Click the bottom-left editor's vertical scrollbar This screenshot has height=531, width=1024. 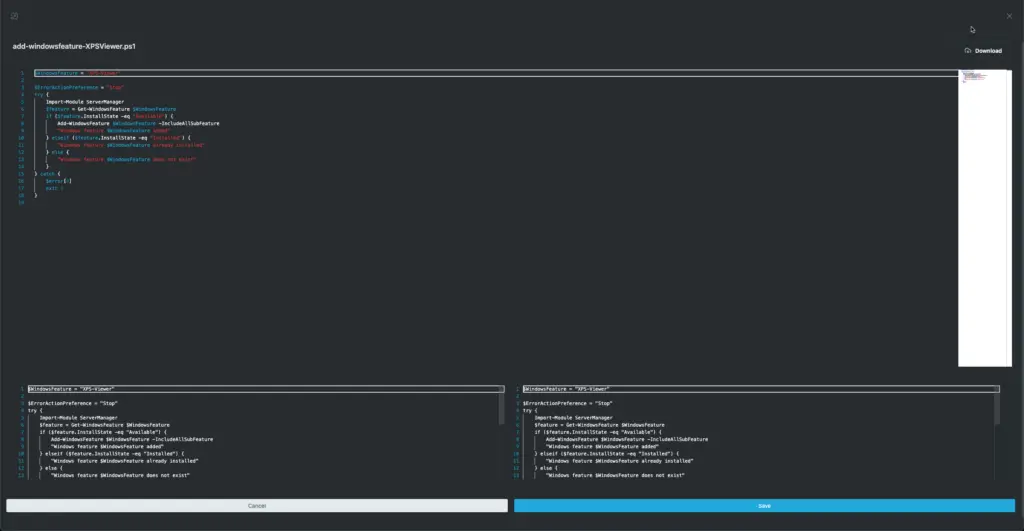coord(502,408)
